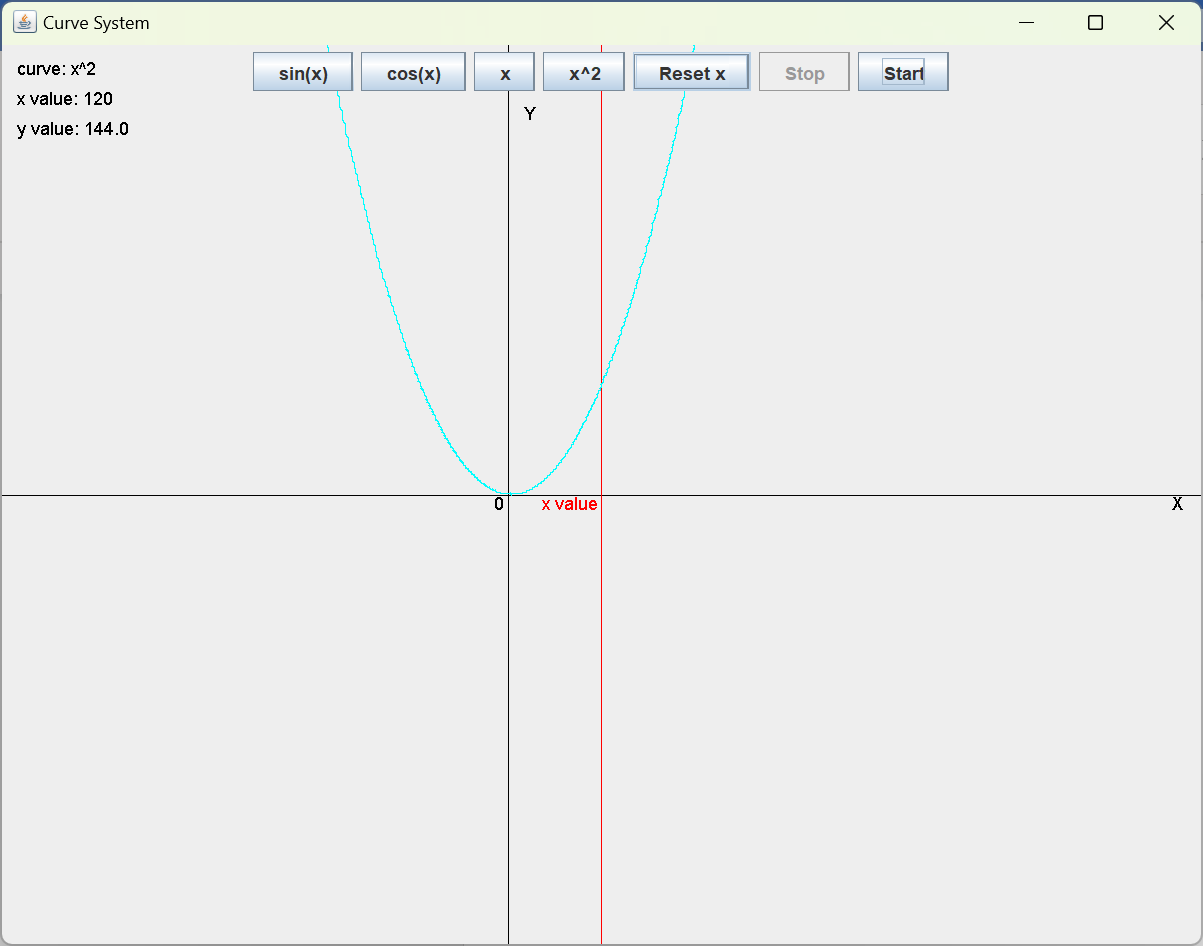Image resolution: width=1203 pixels, height=946 pixels.
Task: Click the X axis label
Action: pyautogui.click(x=1177, y=504)
